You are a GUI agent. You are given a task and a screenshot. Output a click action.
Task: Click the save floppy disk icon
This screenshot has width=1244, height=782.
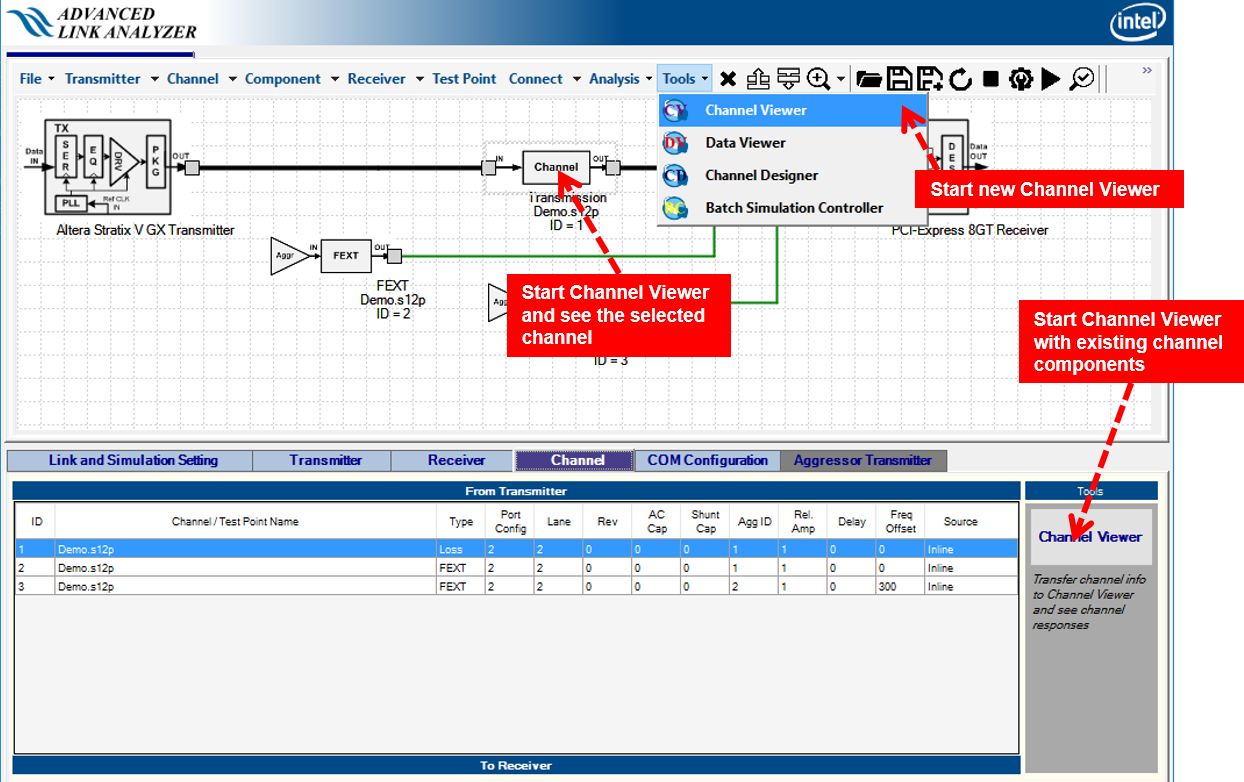(900, 79)
